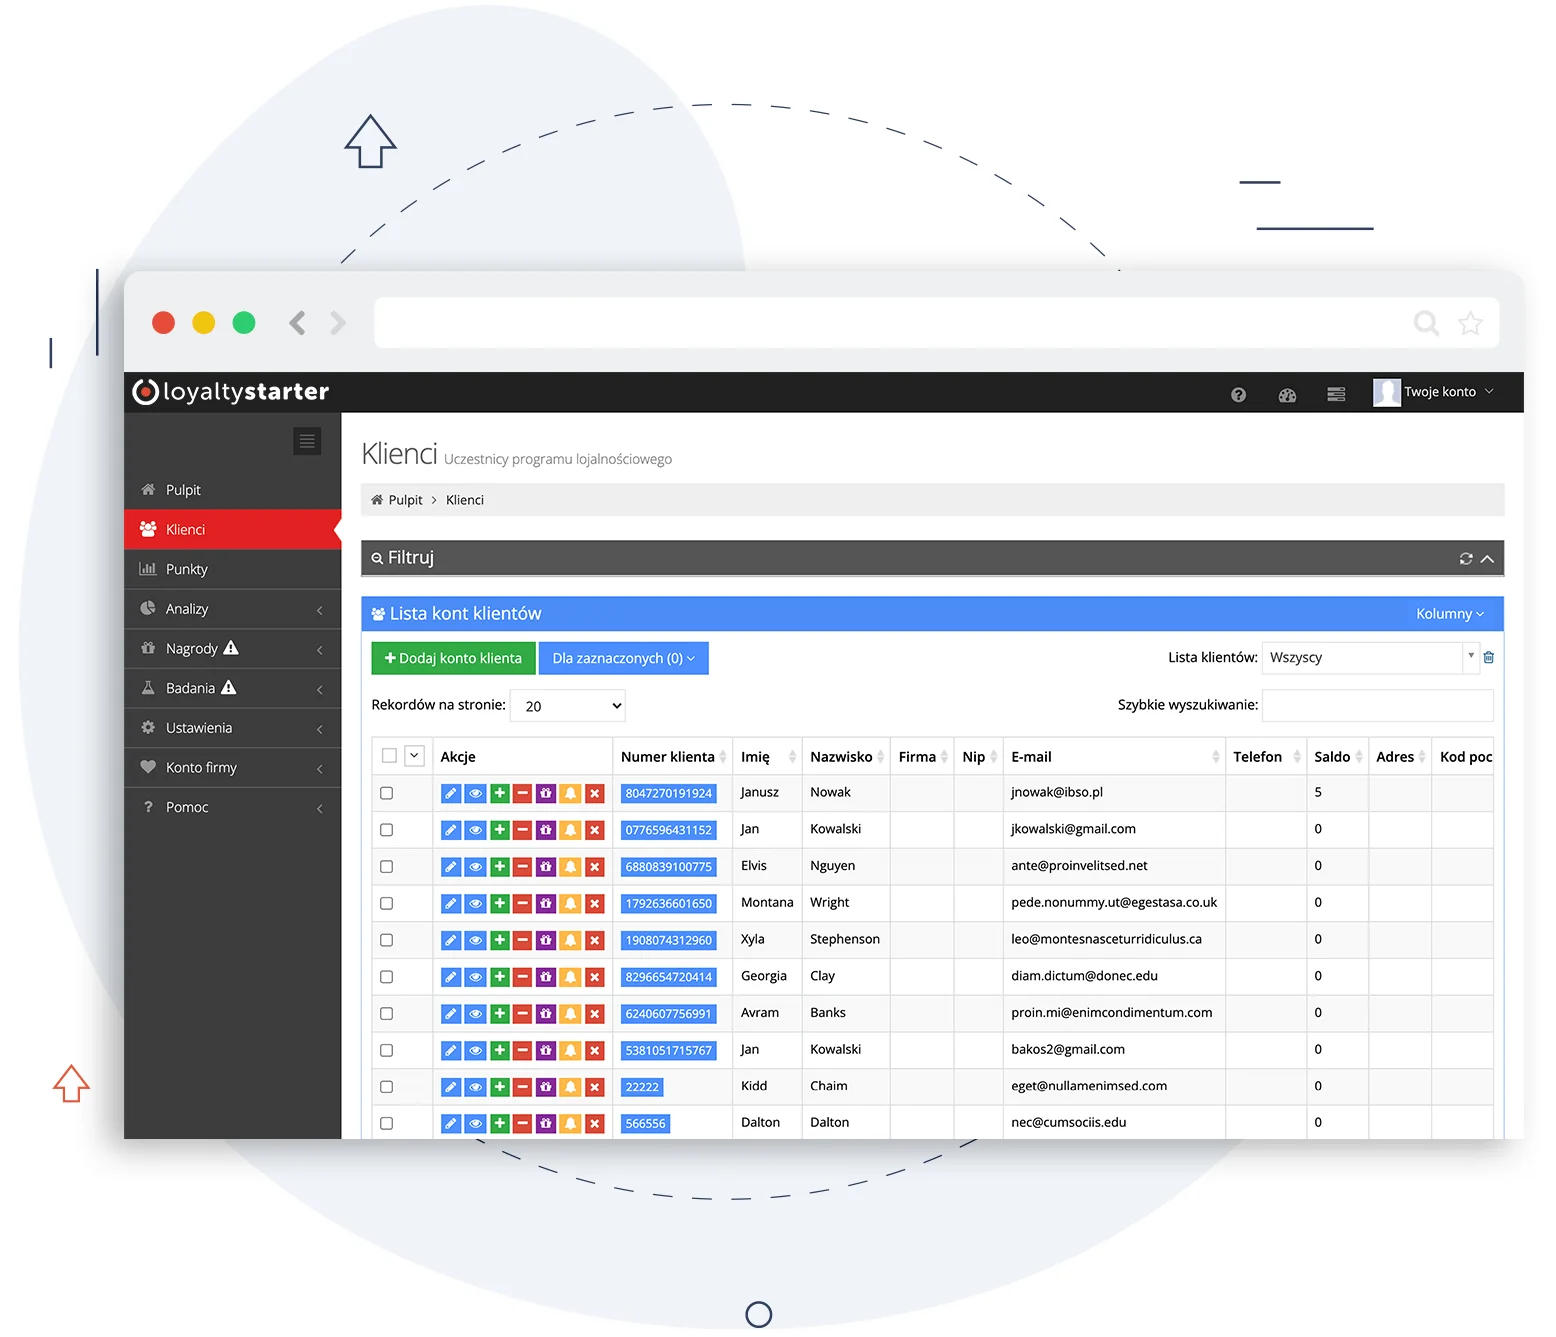Add points for Avram Banks

point(500,1014)
